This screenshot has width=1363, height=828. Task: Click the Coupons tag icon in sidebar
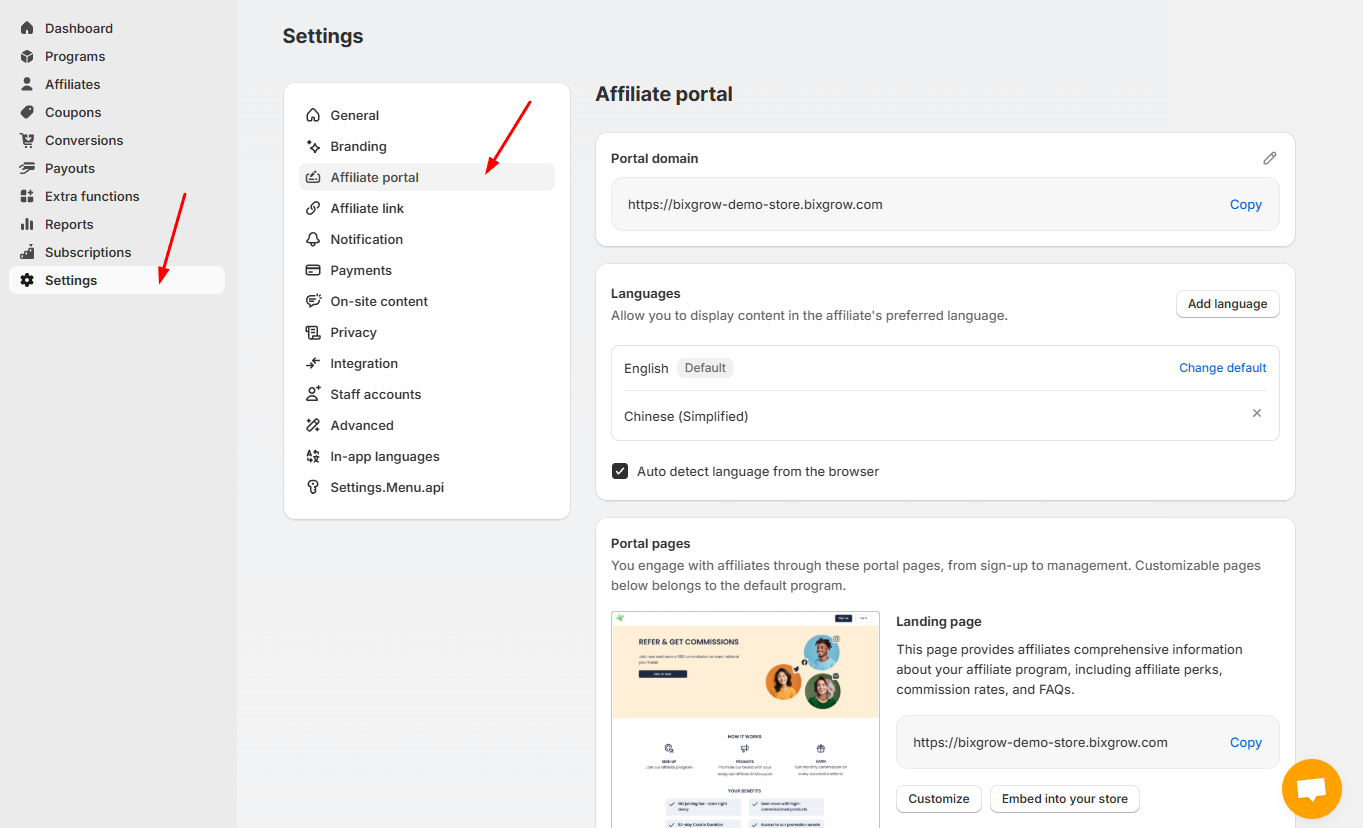click(27, 112)
